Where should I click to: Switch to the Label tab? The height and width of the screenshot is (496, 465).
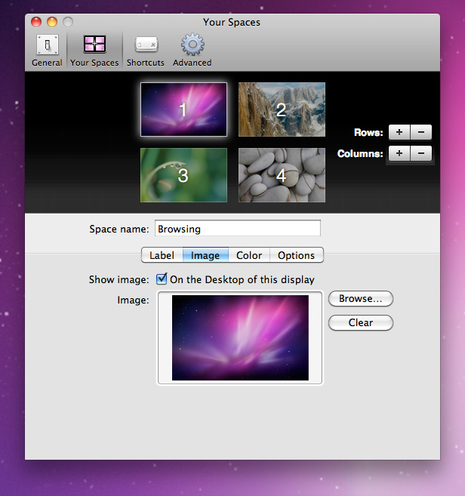tap(162, 255)
